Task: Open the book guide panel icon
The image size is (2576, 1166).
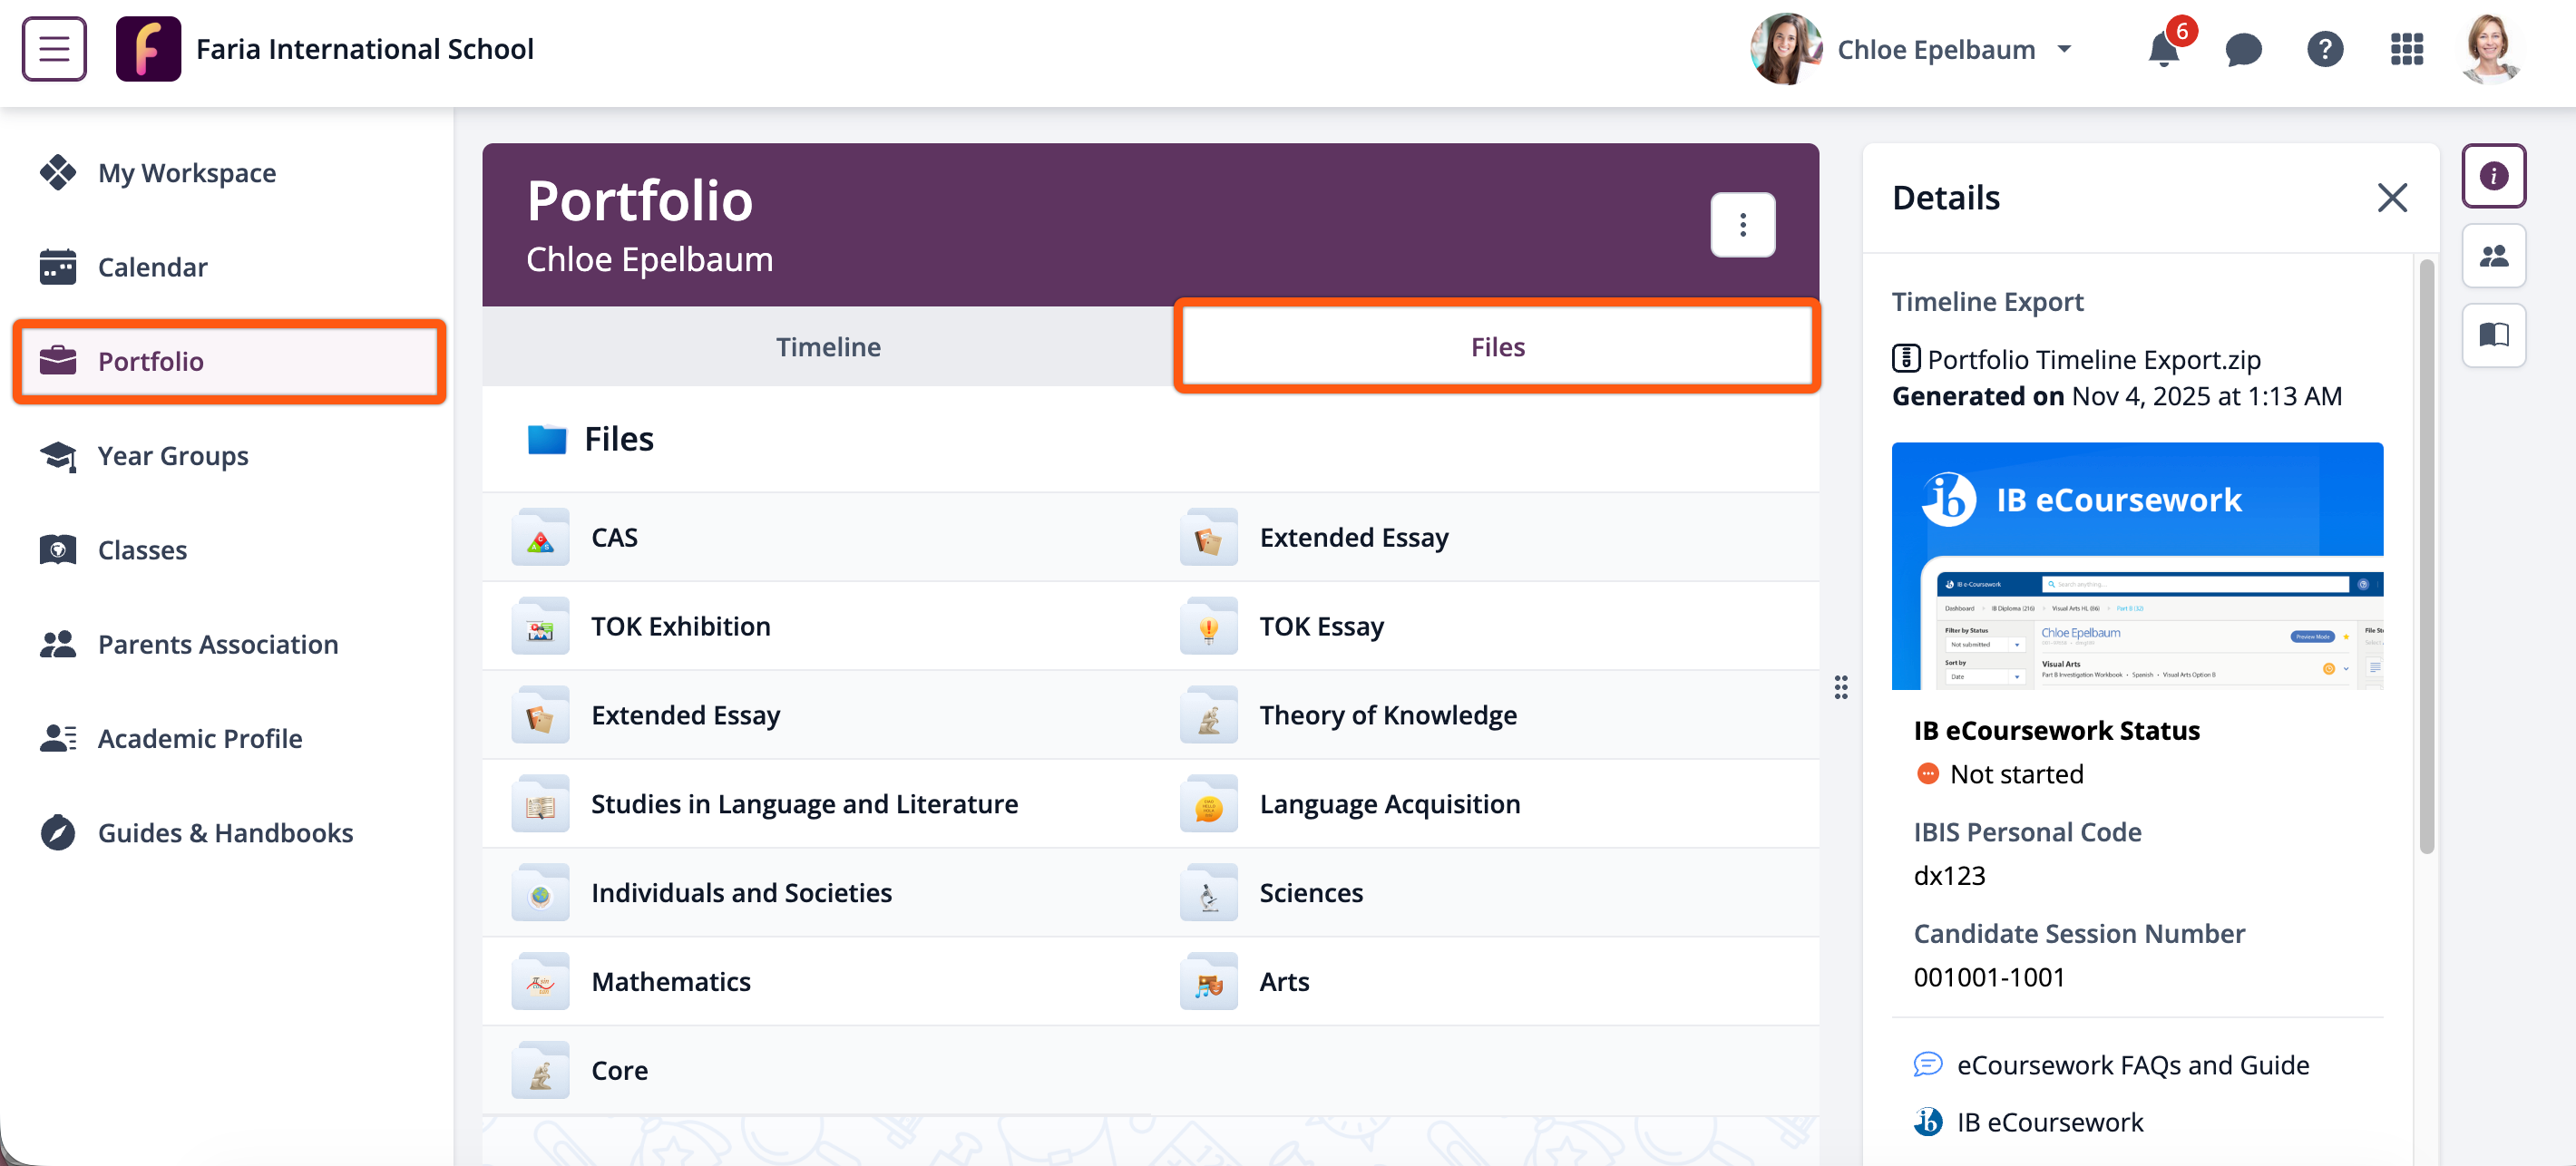Action: click(x=2493, y=335)
